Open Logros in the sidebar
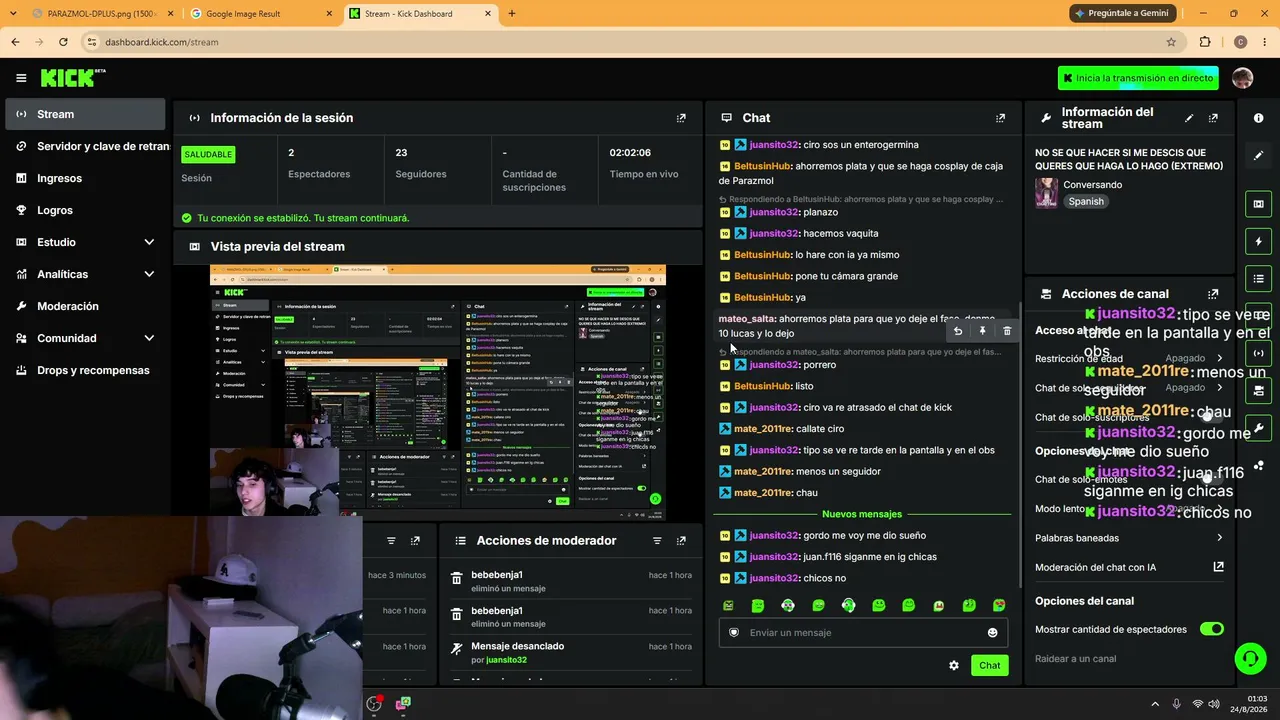Viewport: 1280px width, 720px height. (85, 210)
